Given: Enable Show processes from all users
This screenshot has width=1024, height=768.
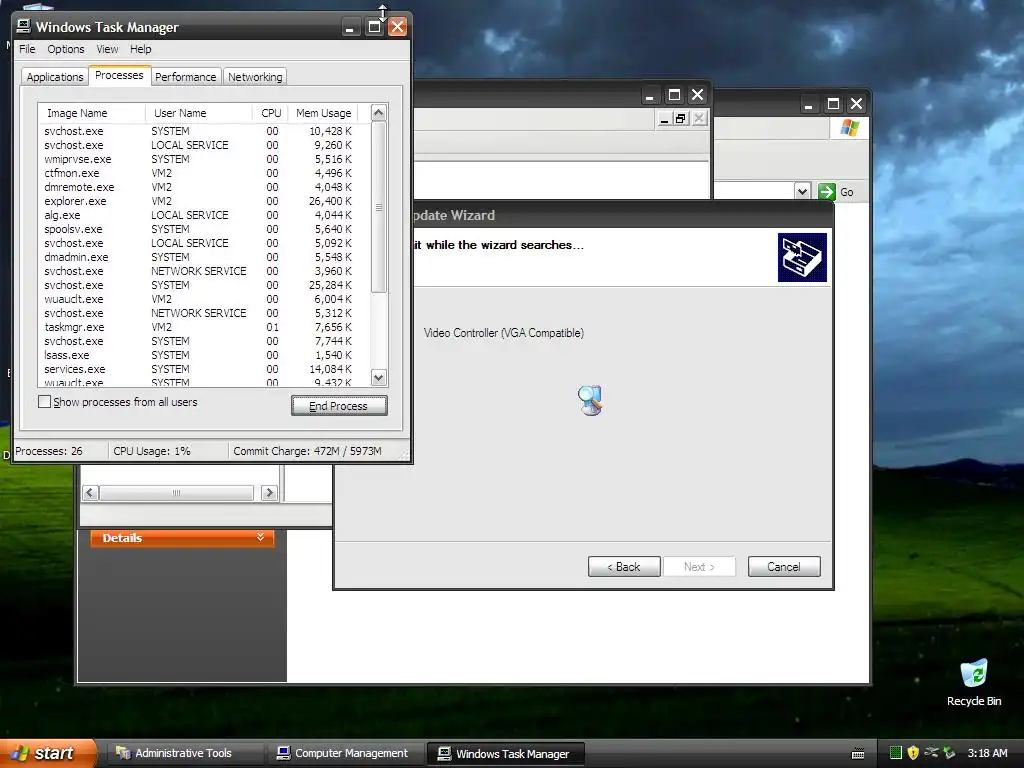Looking at the screenshot, I should pyautogui.click(x=44, y=402).
